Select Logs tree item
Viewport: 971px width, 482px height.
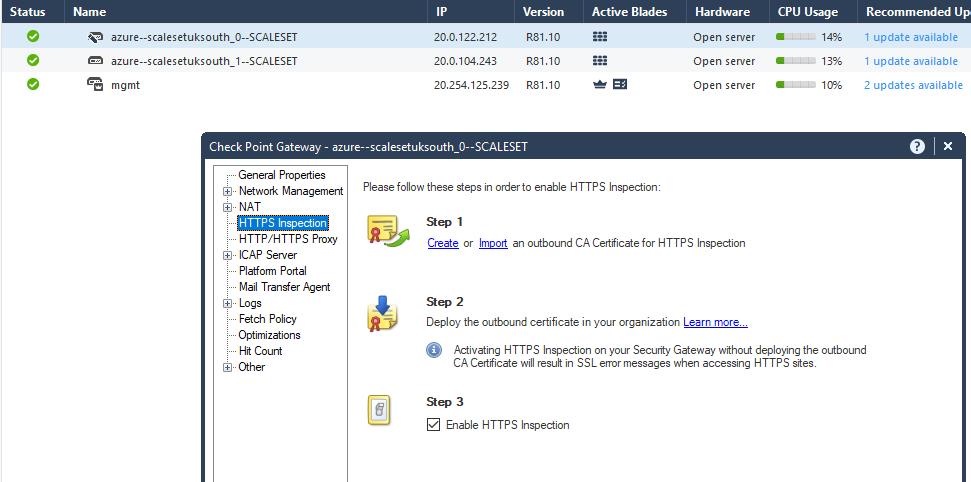[x=250, y=304]
